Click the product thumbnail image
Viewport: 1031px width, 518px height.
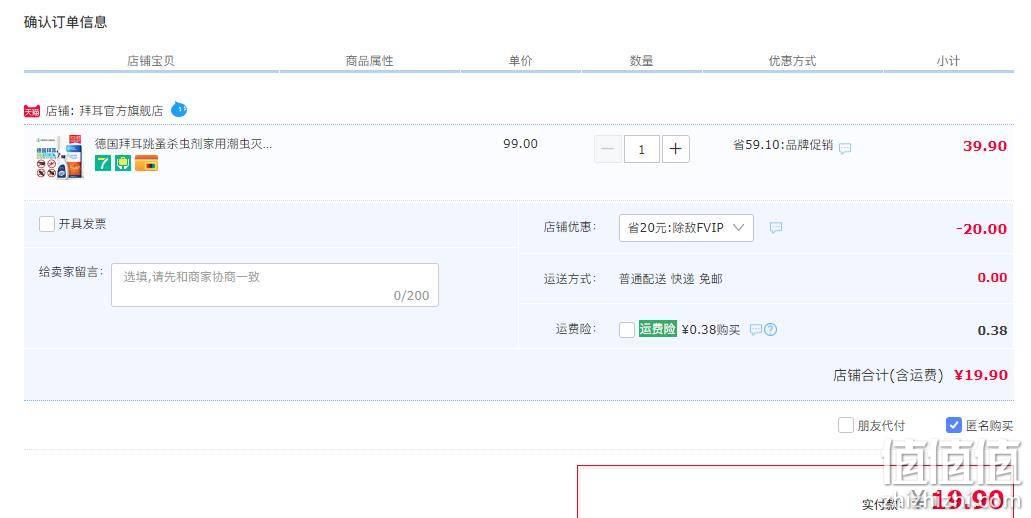tap(60, 156)
